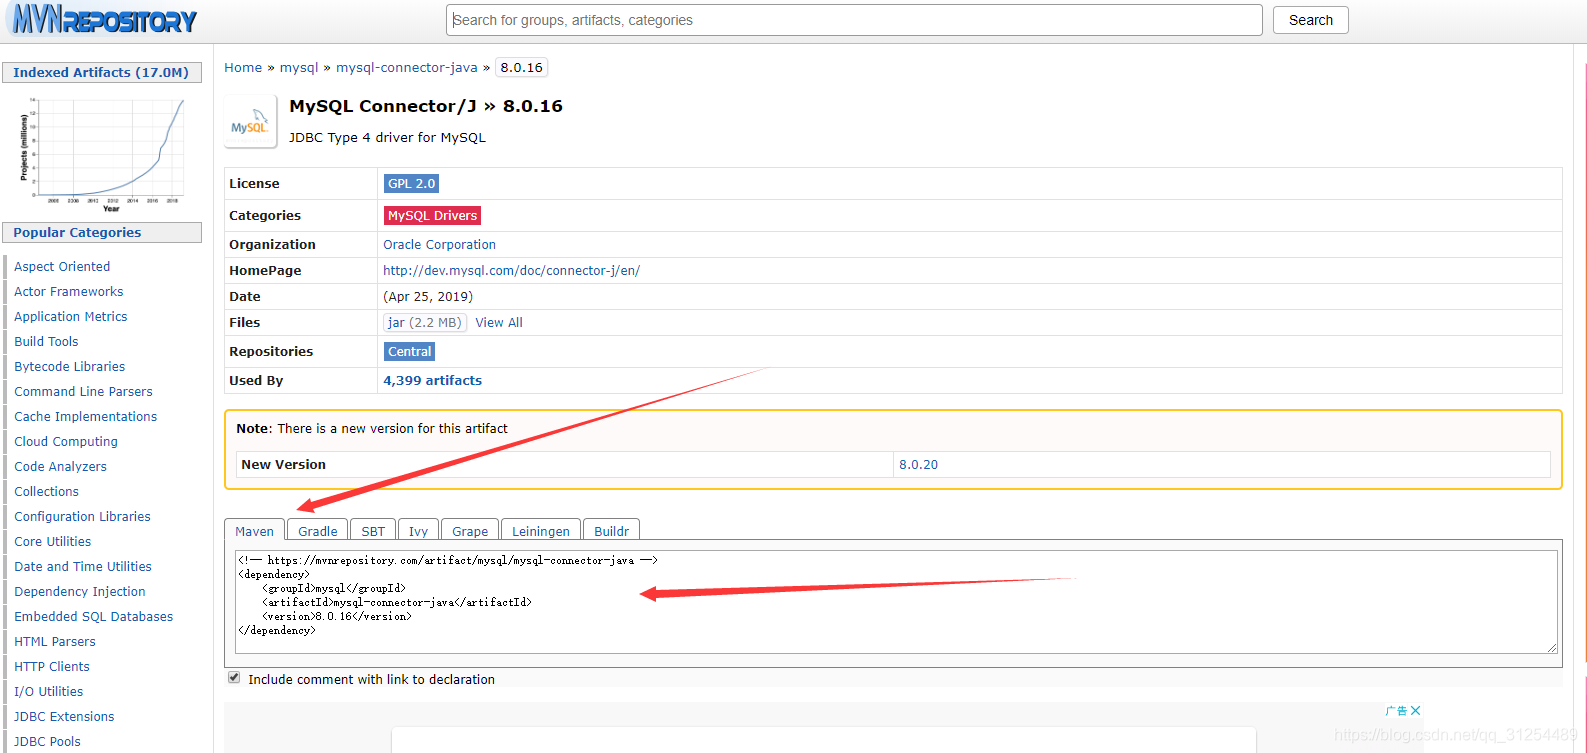
Task: Open the MySQL Drivers category badge
Action: click(433, 216)
